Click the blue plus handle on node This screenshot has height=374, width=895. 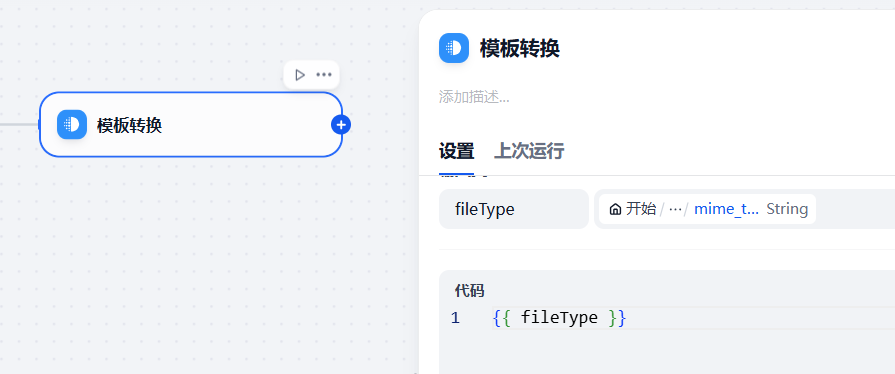click(341, 124)
